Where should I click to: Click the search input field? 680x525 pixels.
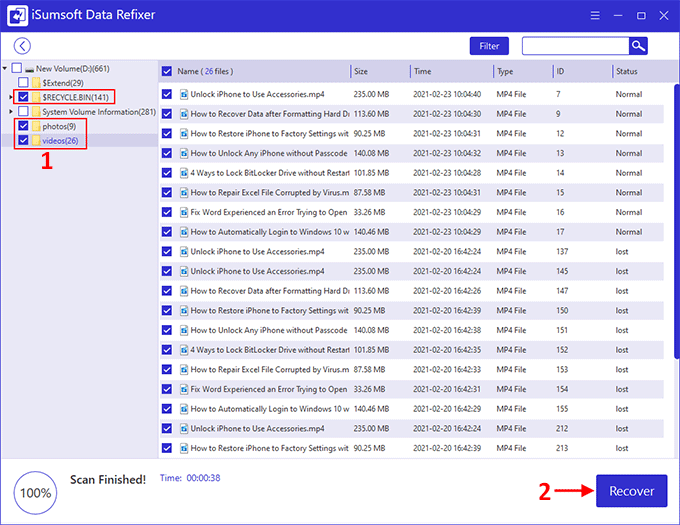coord(575,46)
